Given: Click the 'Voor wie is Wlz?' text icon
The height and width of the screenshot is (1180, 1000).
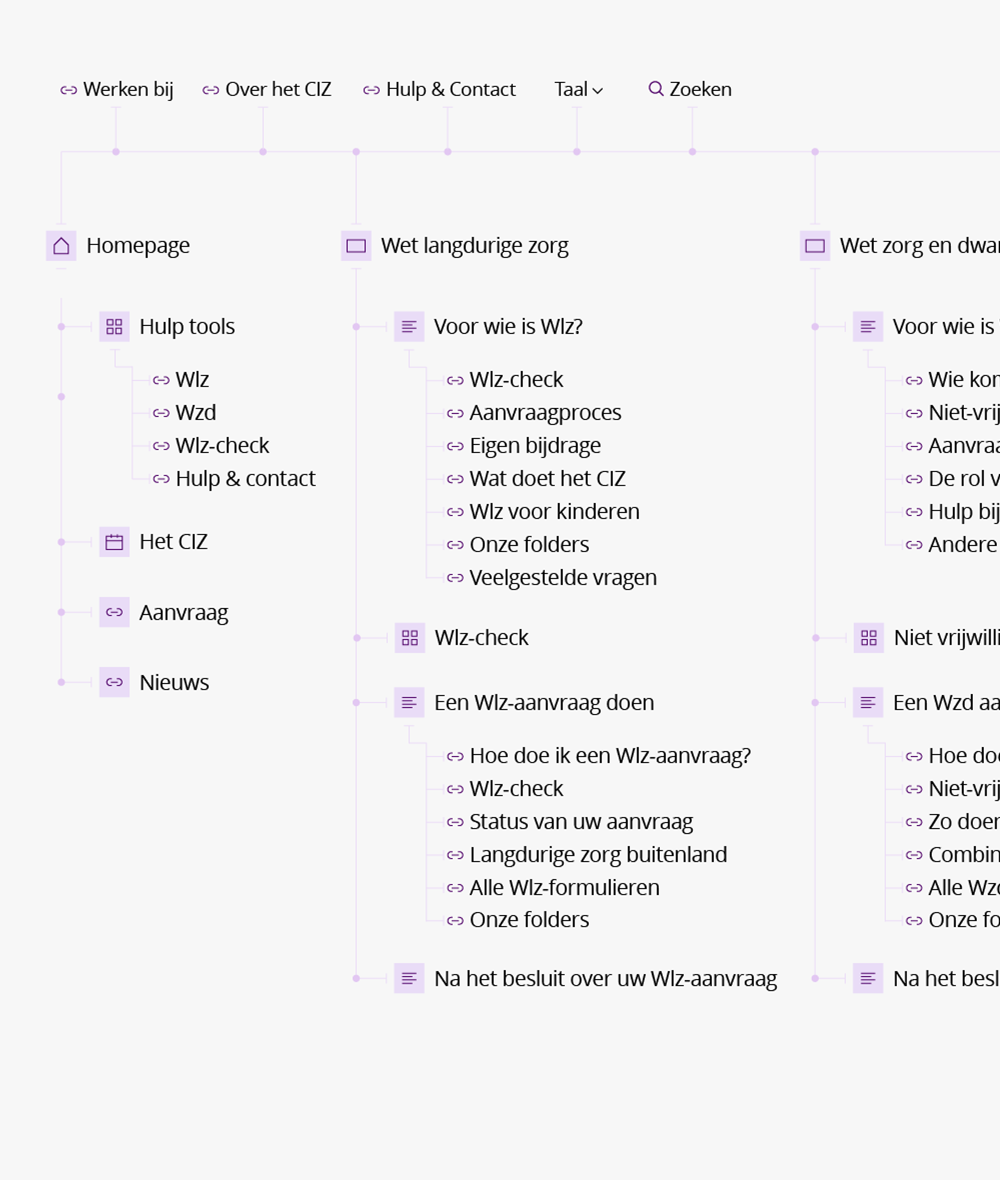Looking at the screenshot, I should click(x=409, y=327).
